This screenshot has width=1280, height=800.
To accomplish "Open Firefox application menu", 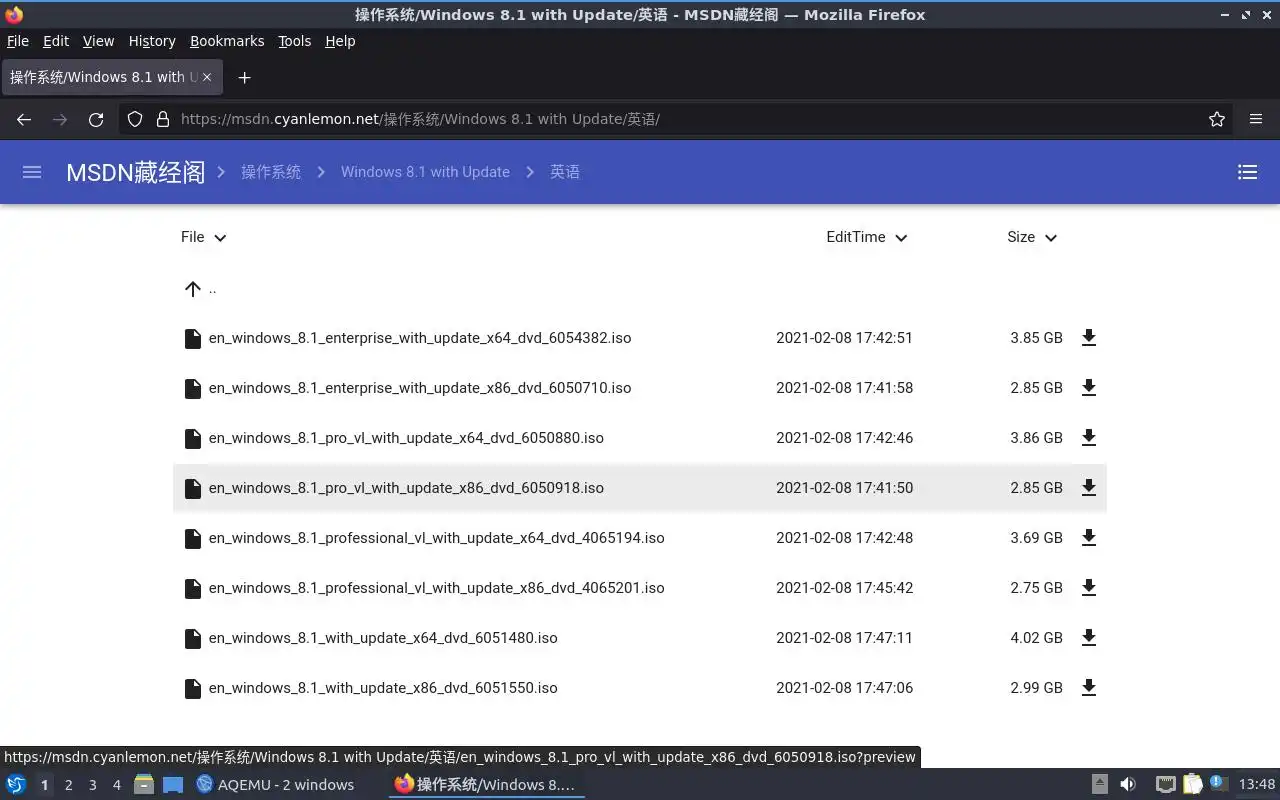I will (1256, 119).
